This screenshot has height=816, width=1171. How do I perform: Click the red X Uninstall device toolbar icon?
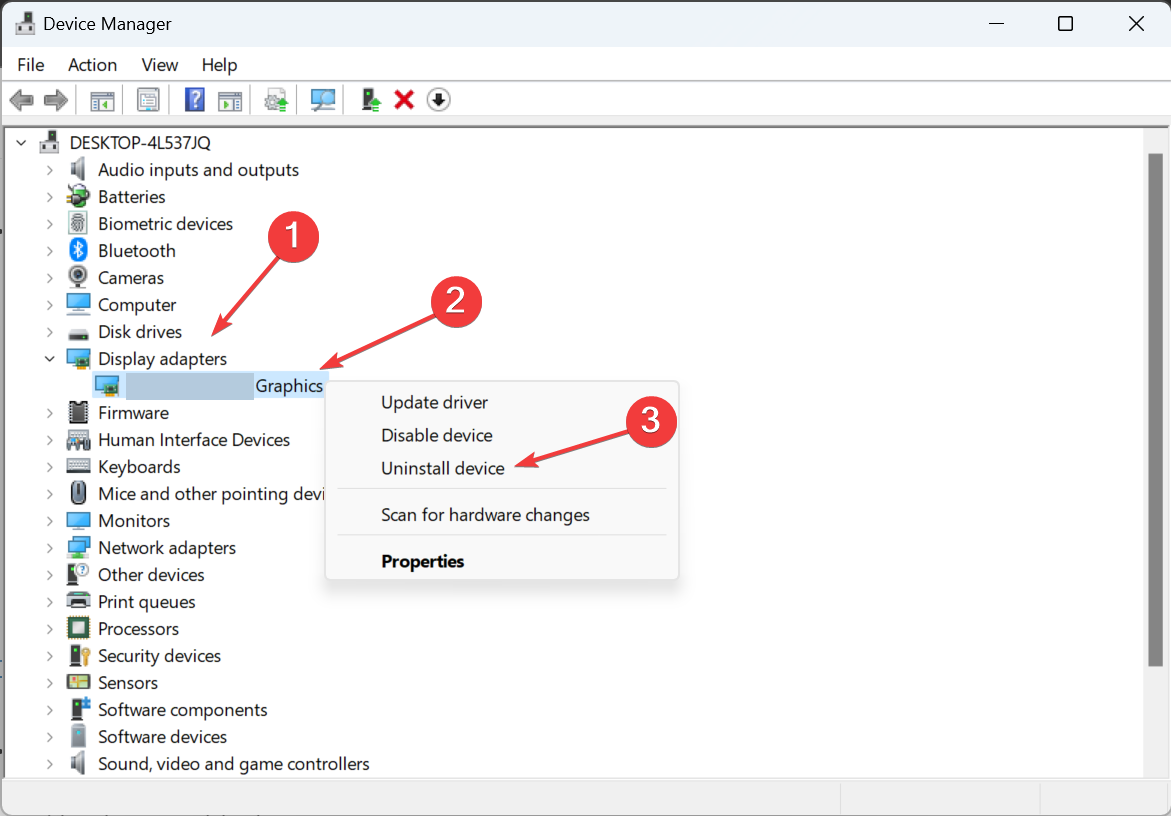click(403, 99)
